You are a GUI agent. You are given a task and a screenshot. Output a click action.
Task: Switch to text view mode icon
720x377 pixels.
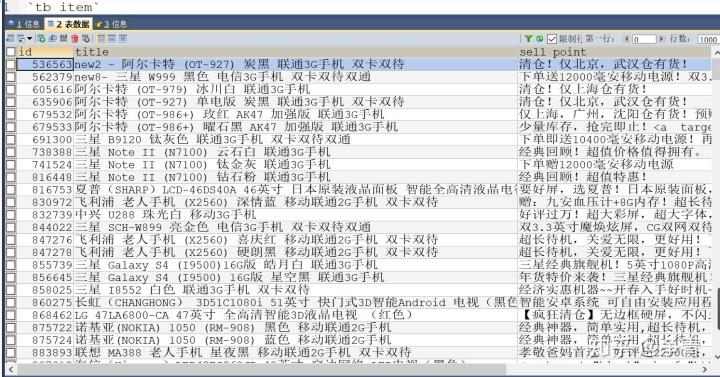point(123,39)
